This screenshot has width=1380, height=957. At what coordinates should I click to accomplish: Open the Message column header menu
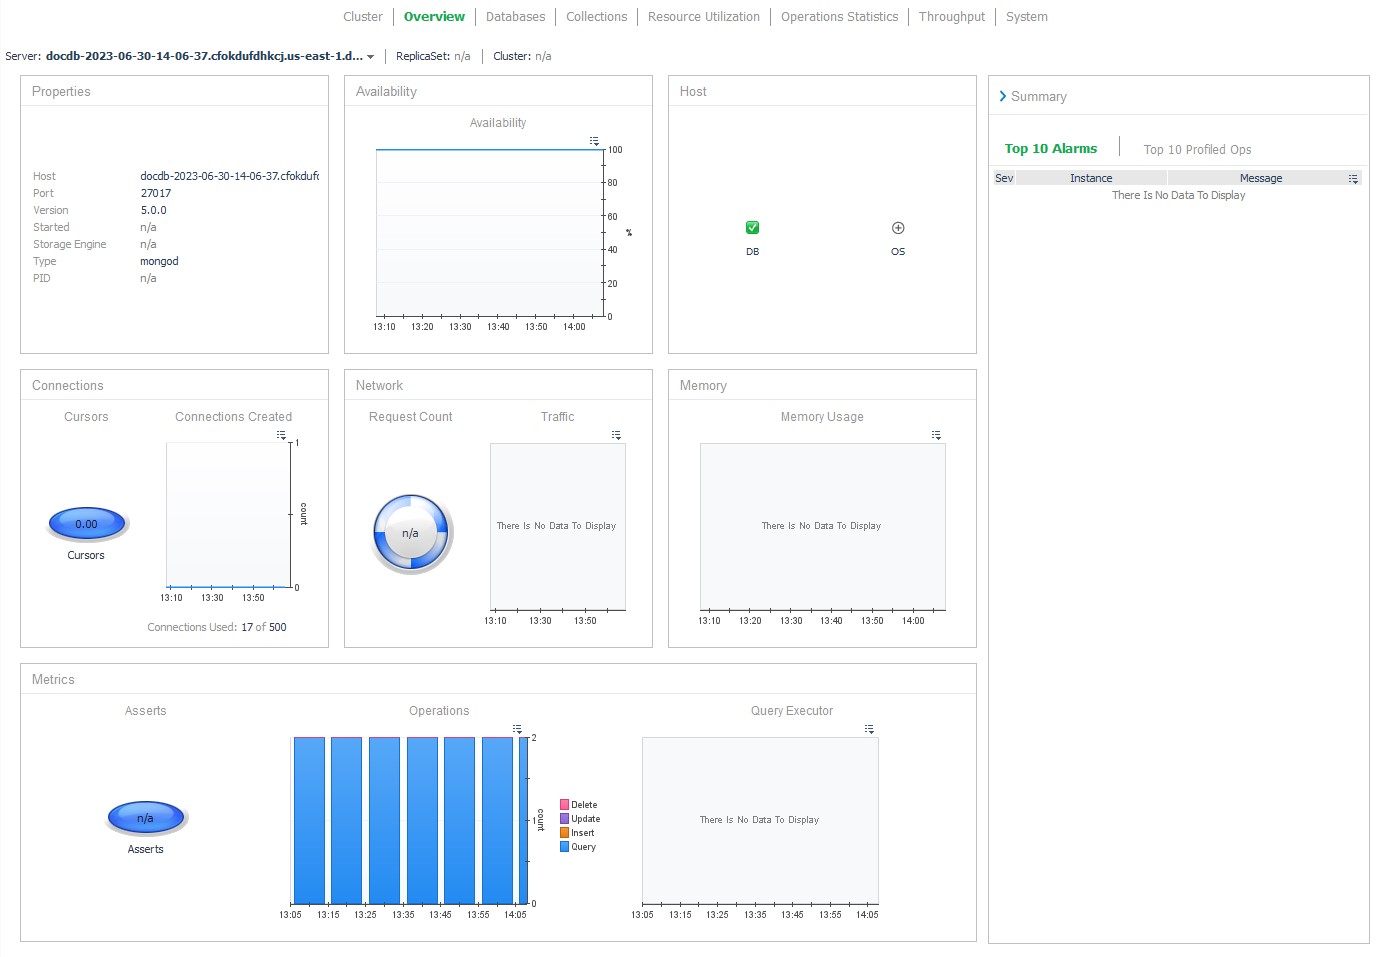click(x=1260, y=177)
